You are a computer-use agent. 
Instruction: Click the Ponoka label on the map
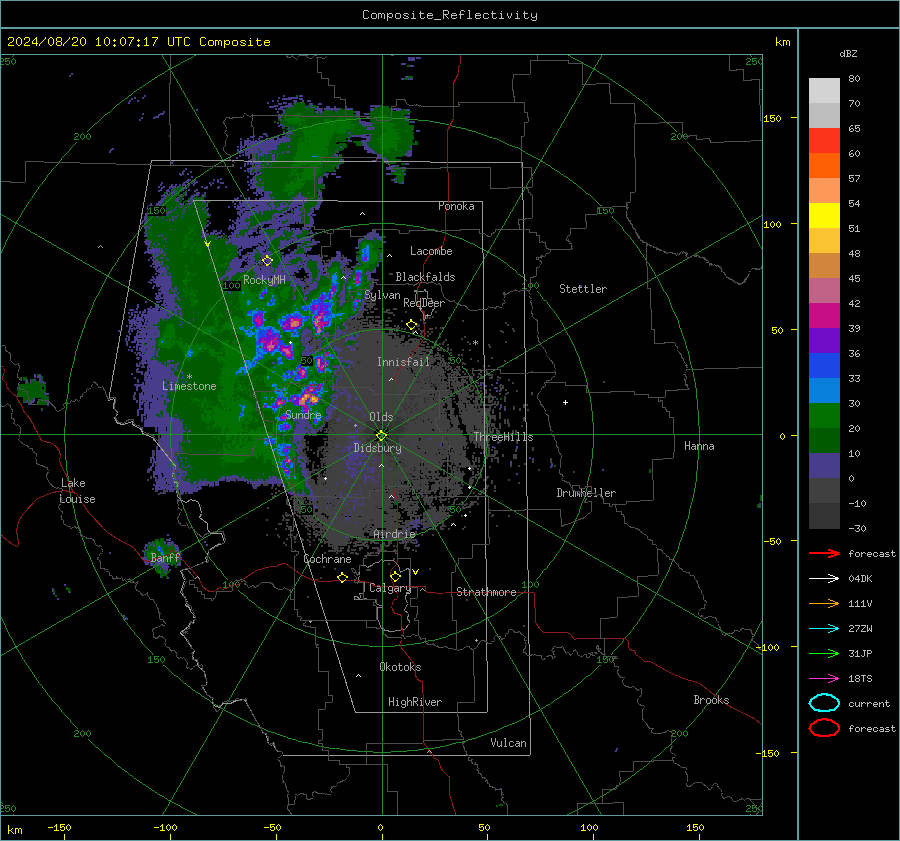tap(456, 206)
